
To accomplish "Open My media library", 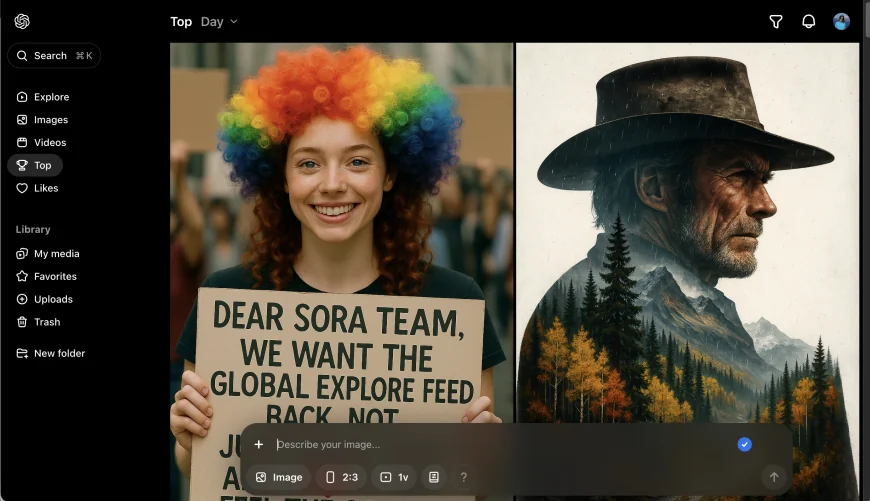I will pos(48,254).
